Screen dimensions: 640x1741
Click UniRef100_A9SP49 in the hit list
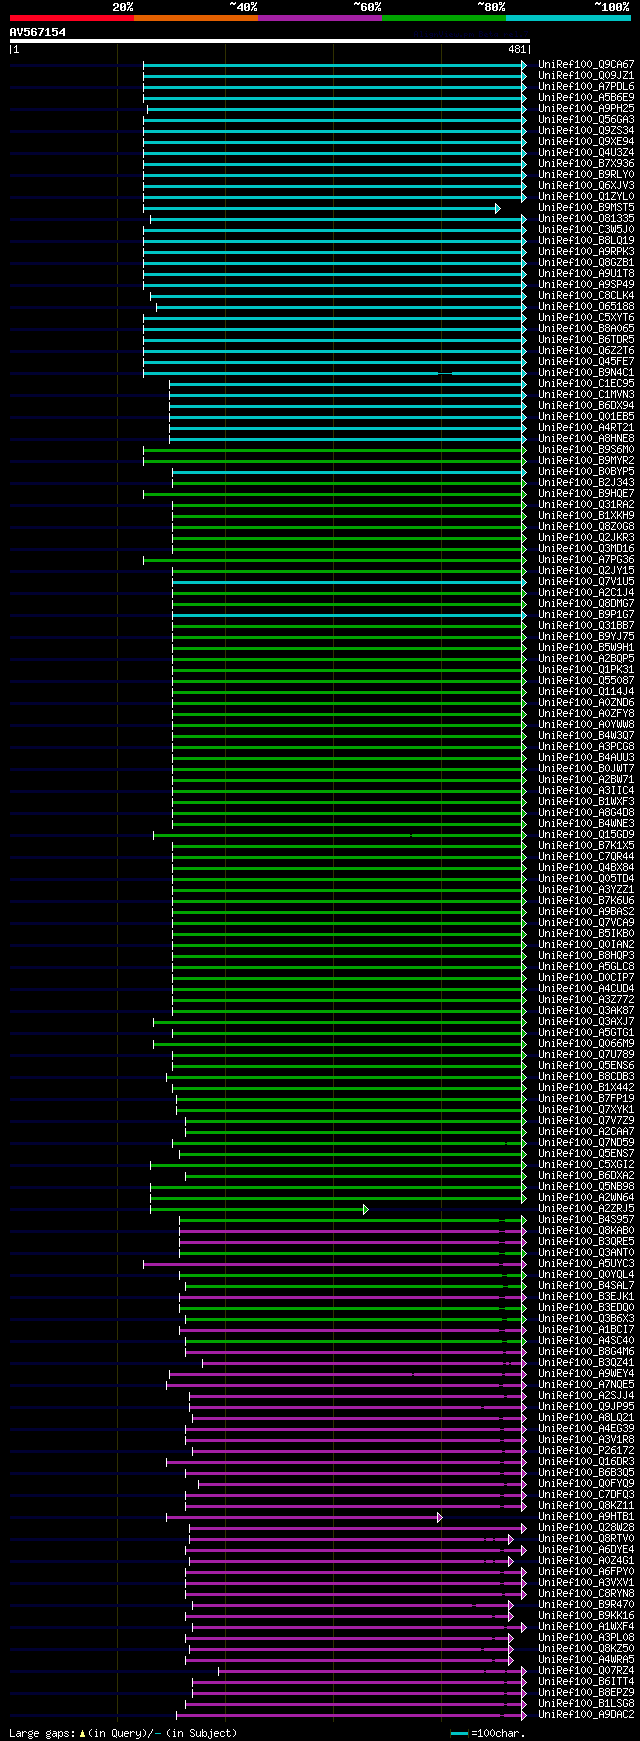586,285
